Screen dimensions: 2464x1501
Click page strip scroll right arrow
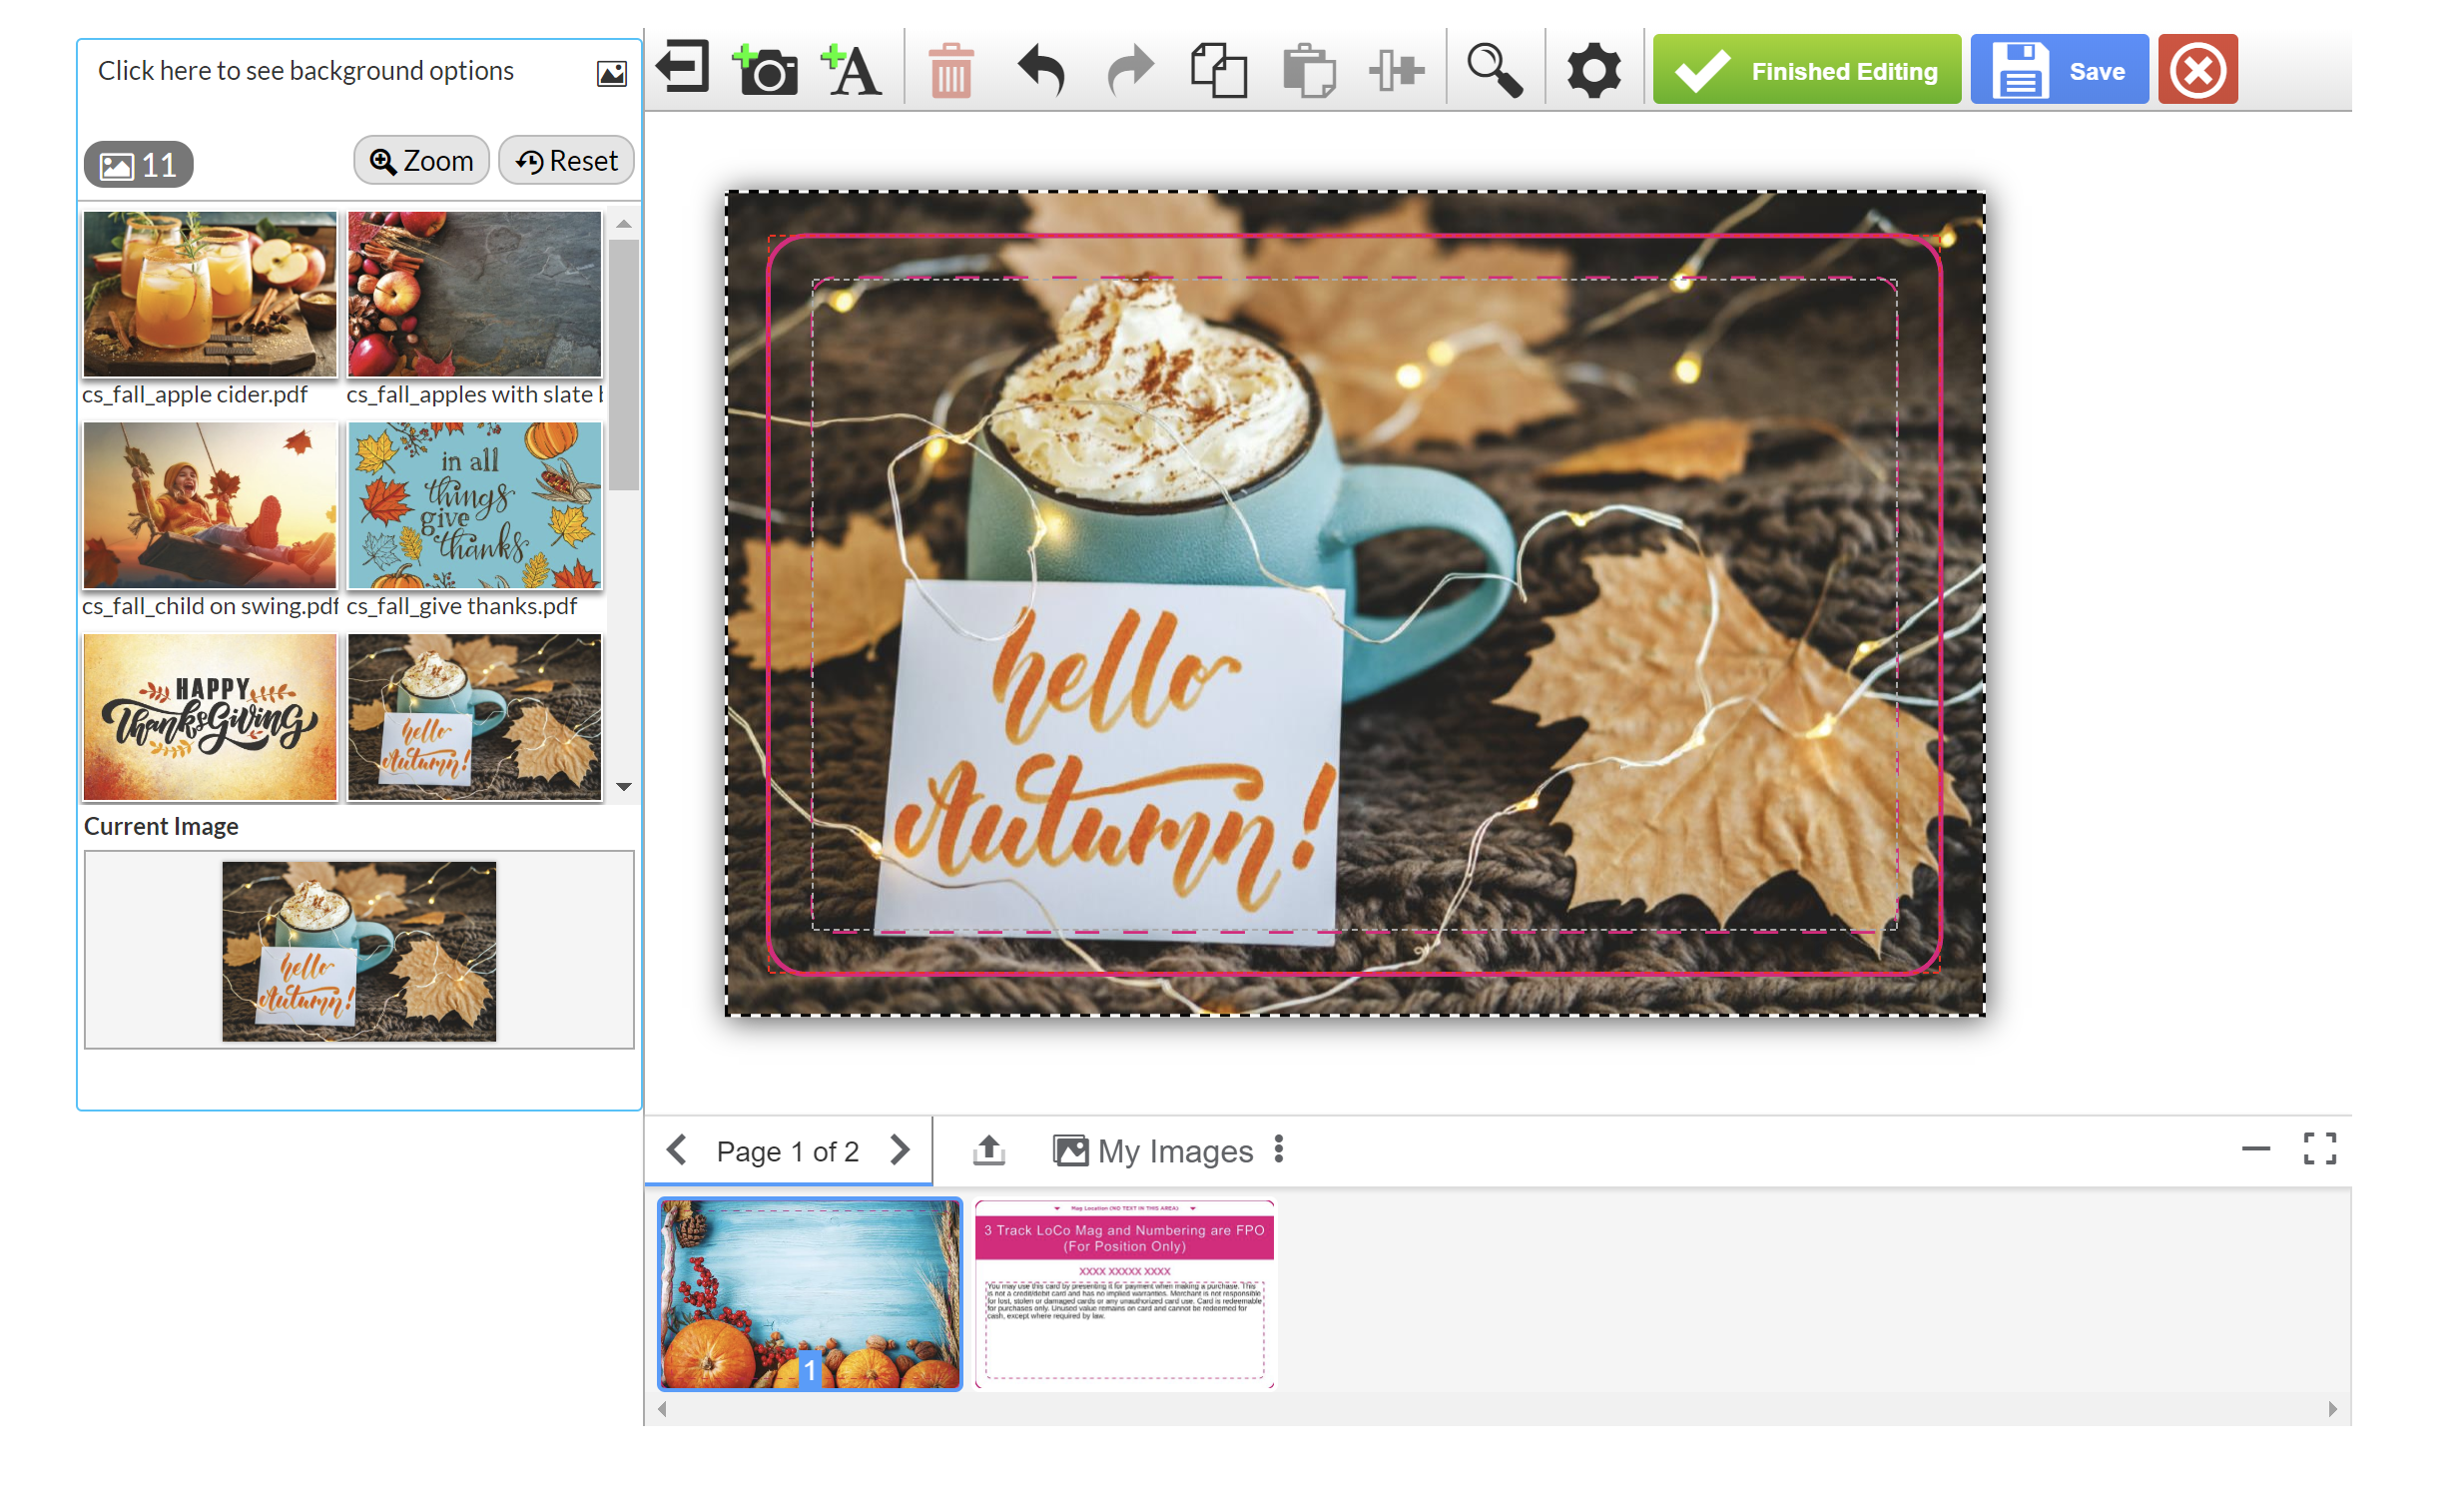pyautogui.click(x=2332, y=1409)
